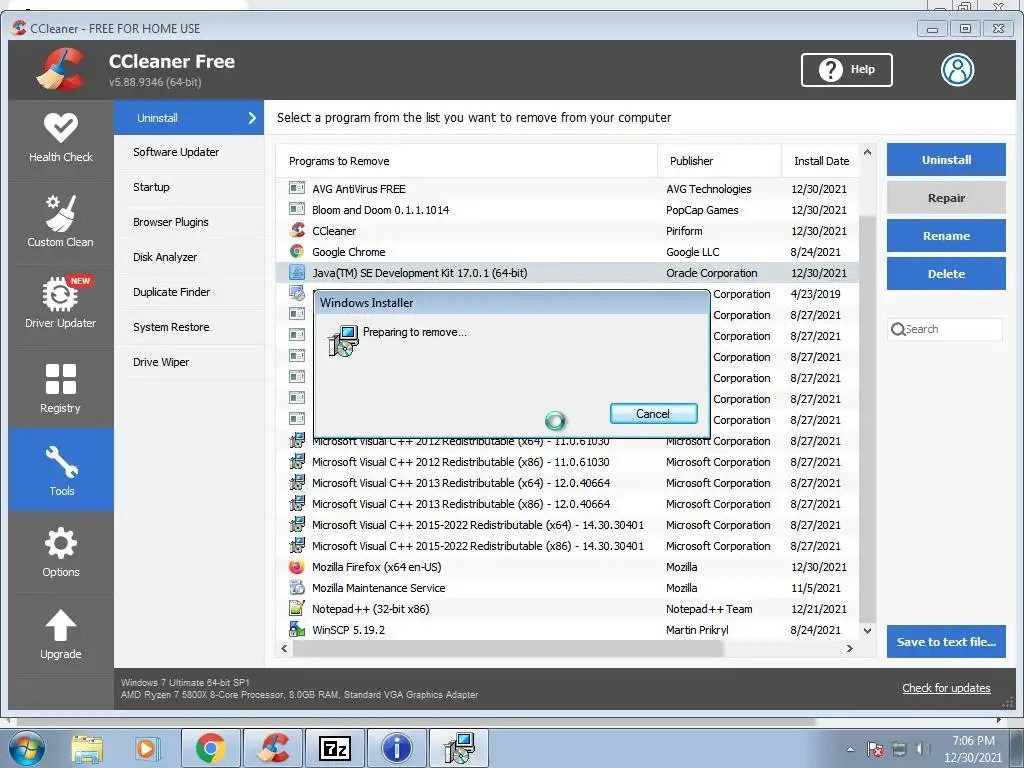
Task: Click the CCleaner logo in the header
Action: (x=61, y=69)
